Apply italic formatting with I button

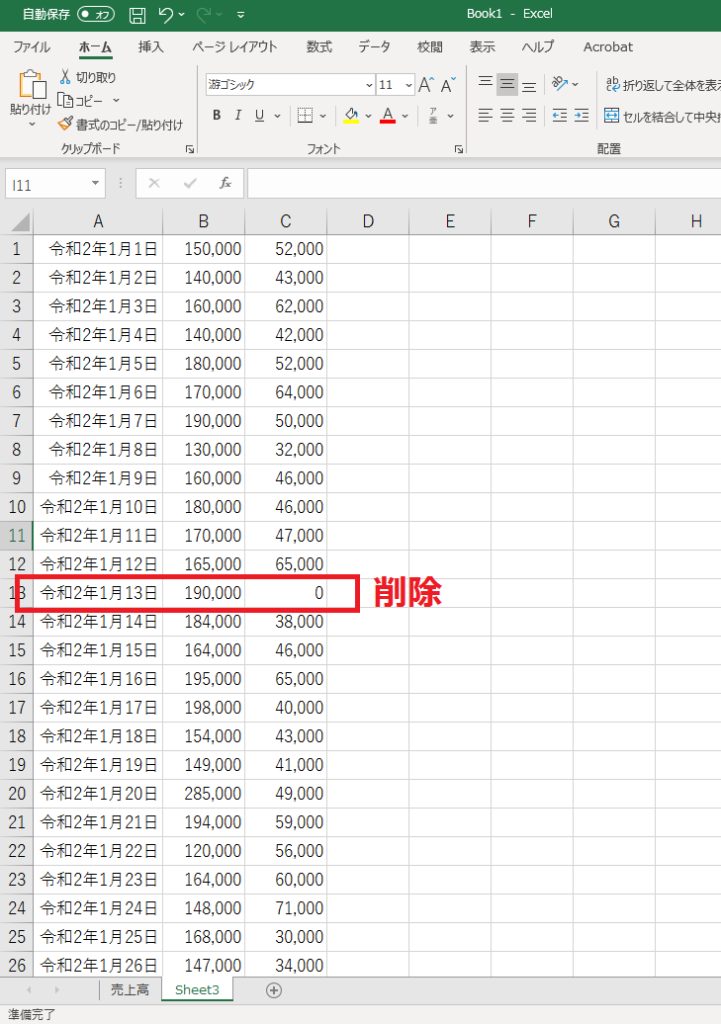[238, 116]
